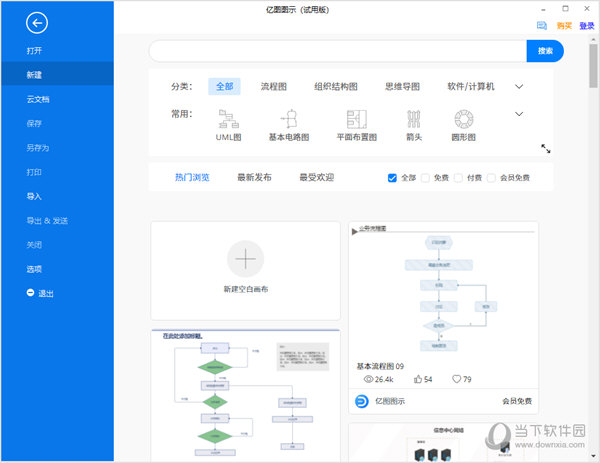Click in the template search field
This screenshot has height=463, width=600.
coord(338,51)
